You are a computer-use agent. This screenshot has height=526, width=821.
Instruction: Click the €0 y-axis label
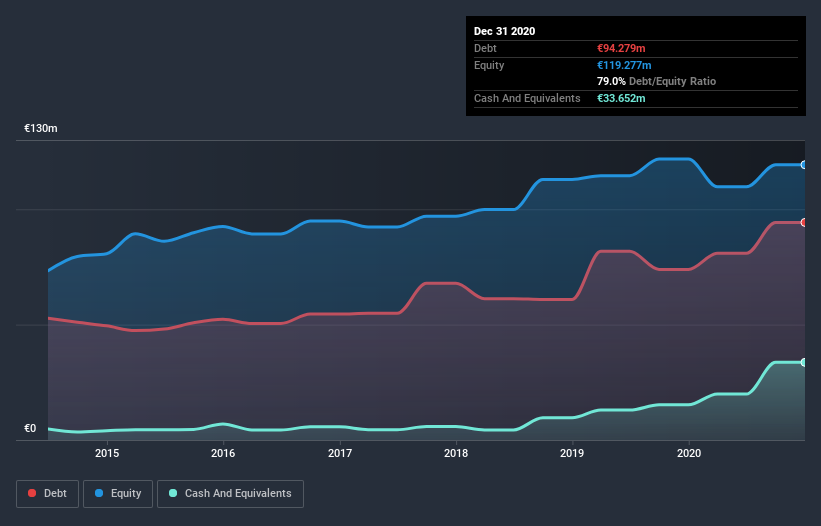coord(30,428)
